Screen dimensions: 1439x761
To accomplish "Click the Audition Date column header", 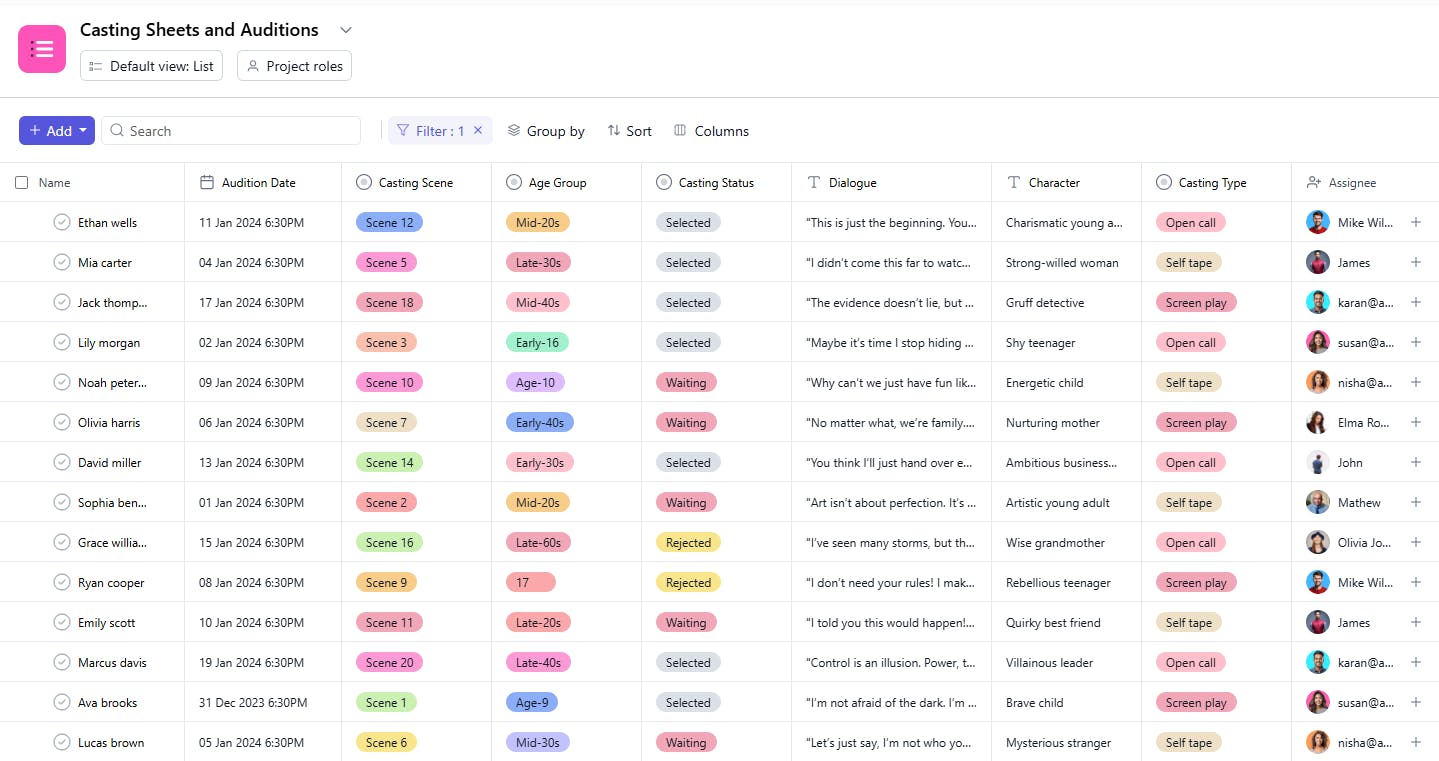I will tap(258, 183).
